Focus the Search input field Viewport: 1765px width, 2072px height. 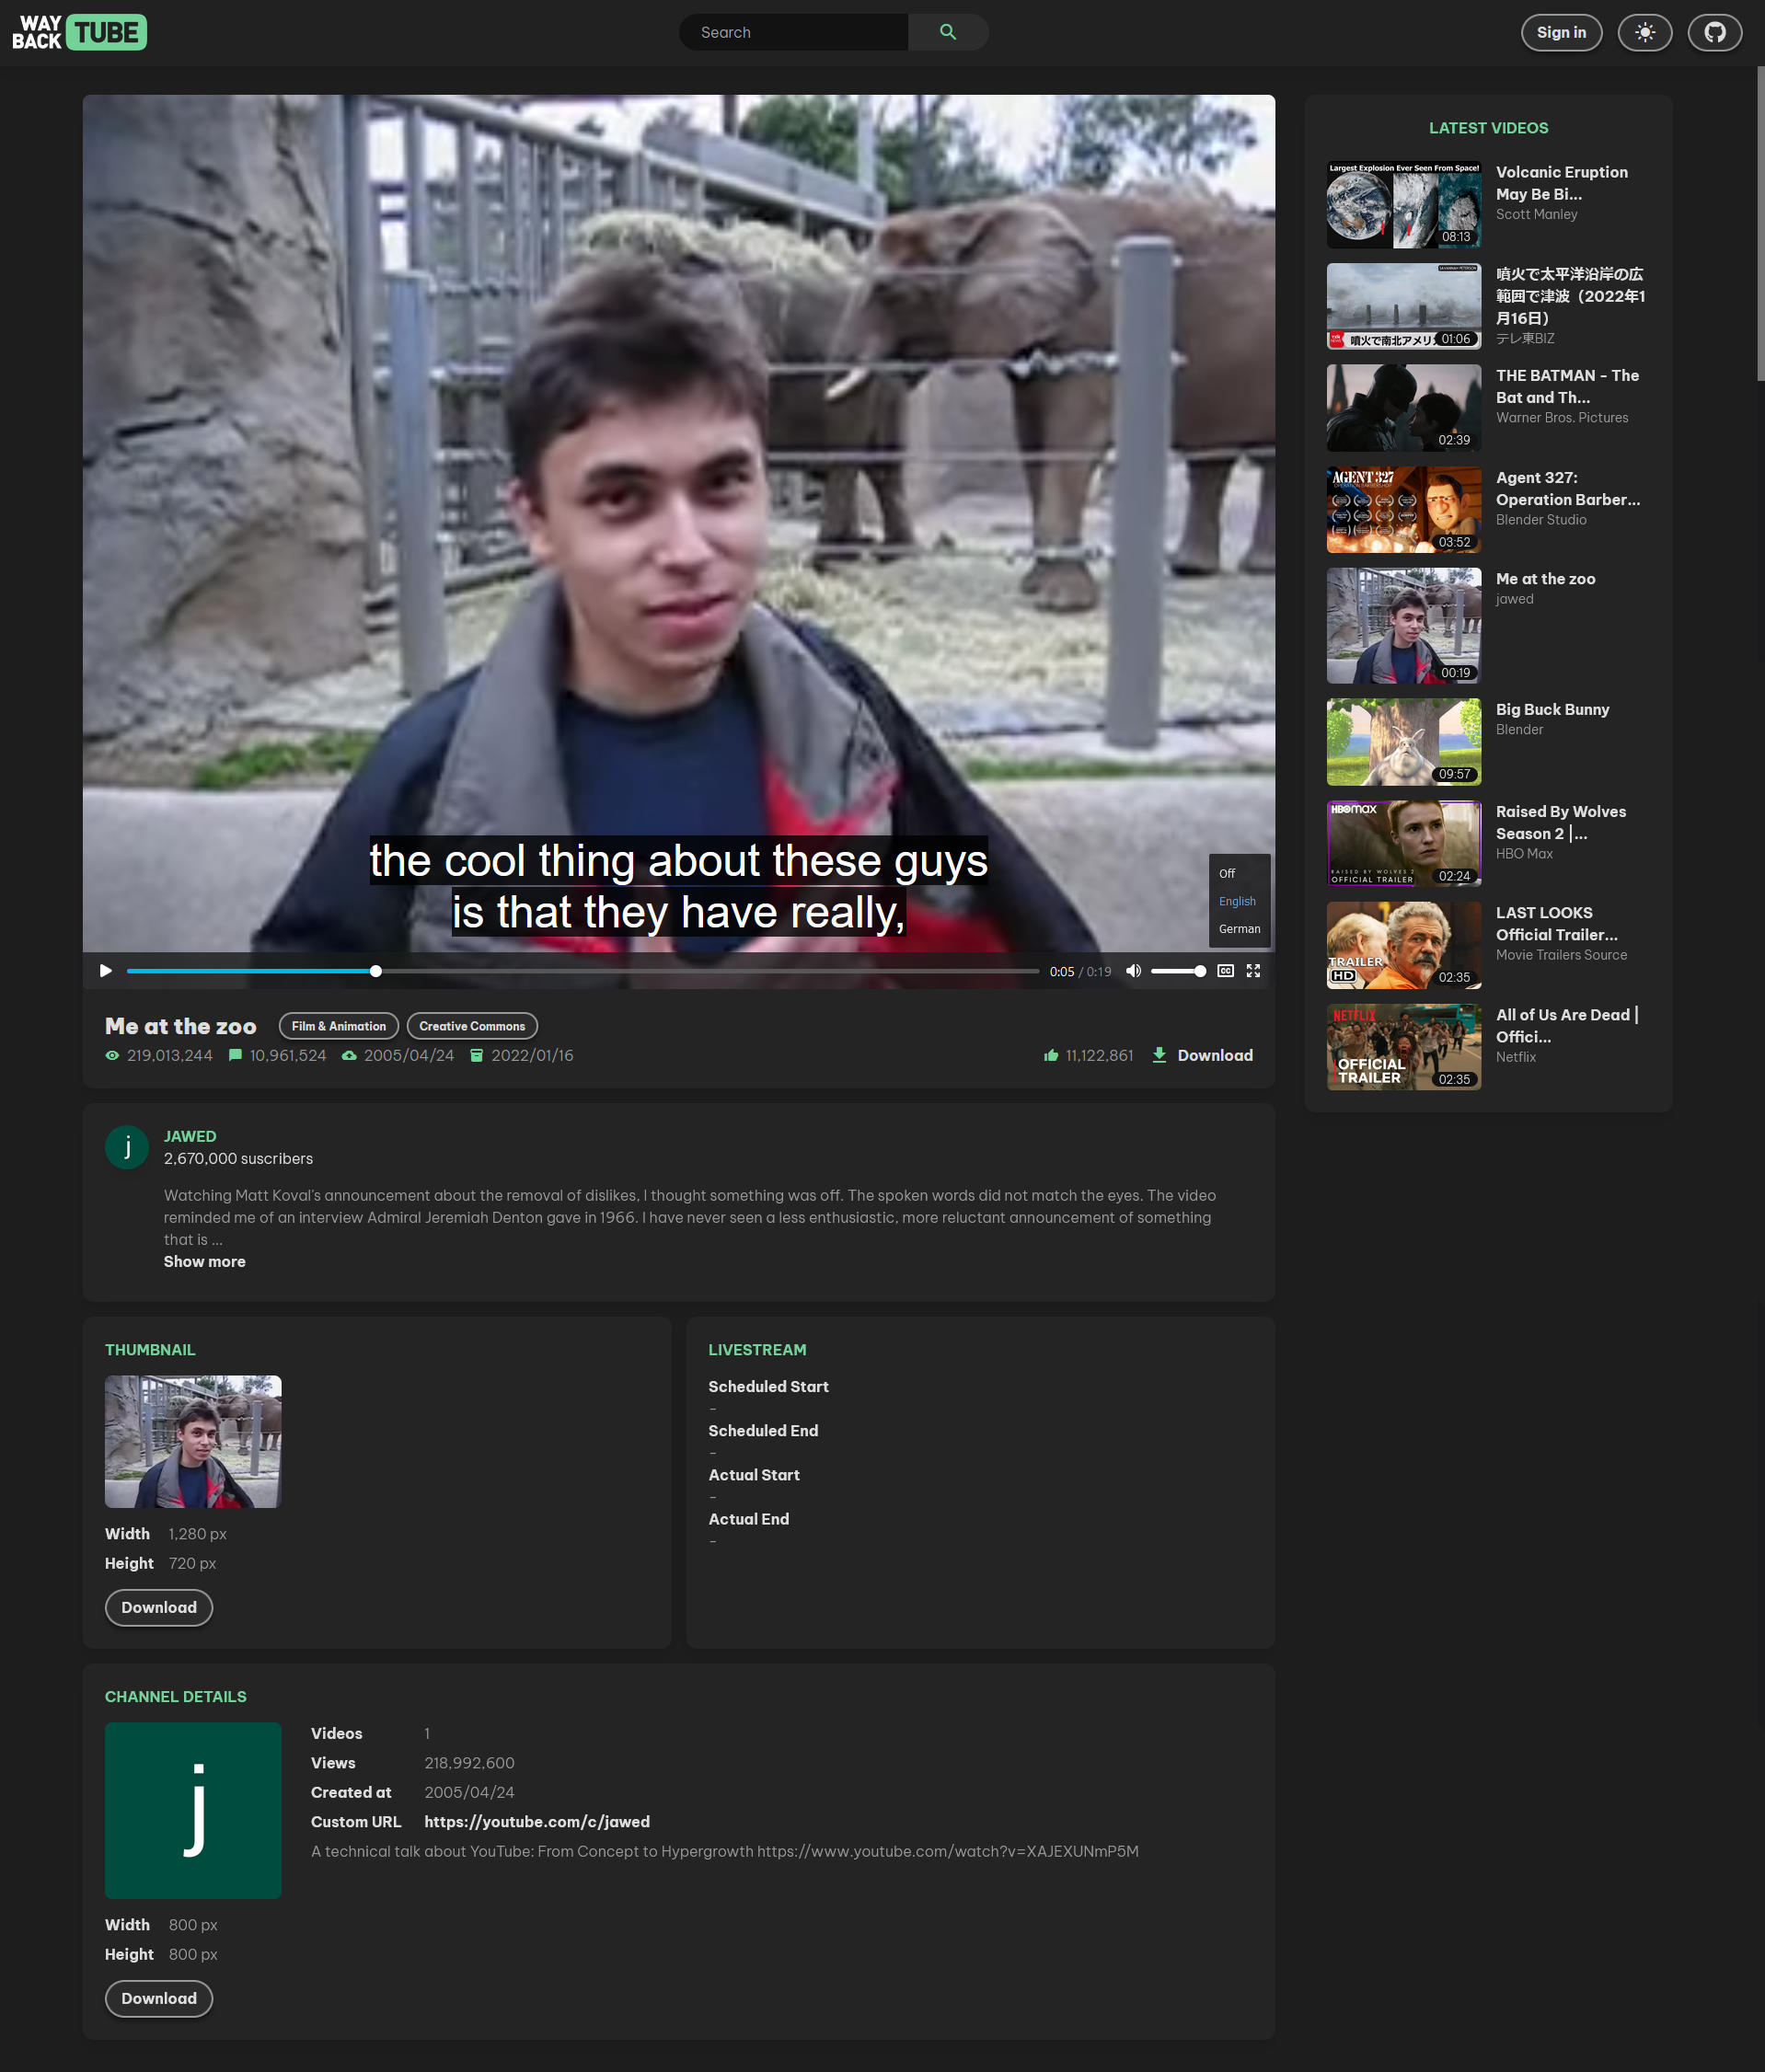793,32
